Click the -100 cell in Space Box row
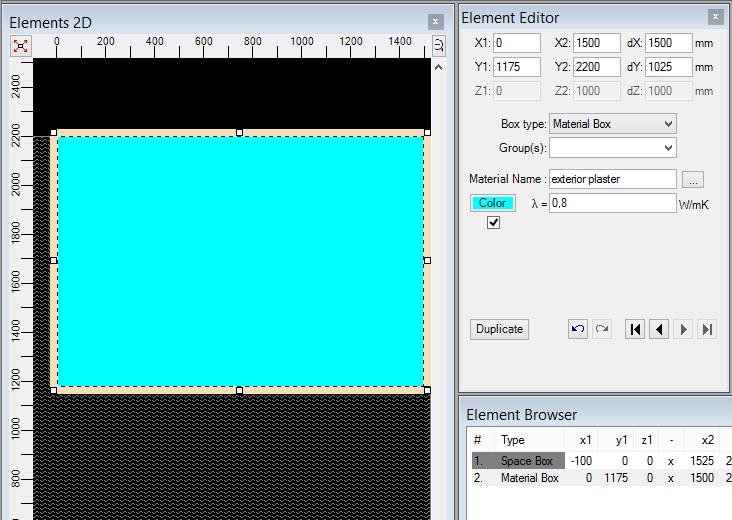This screenshot has width=732, height=520. (x=581, y=461)
